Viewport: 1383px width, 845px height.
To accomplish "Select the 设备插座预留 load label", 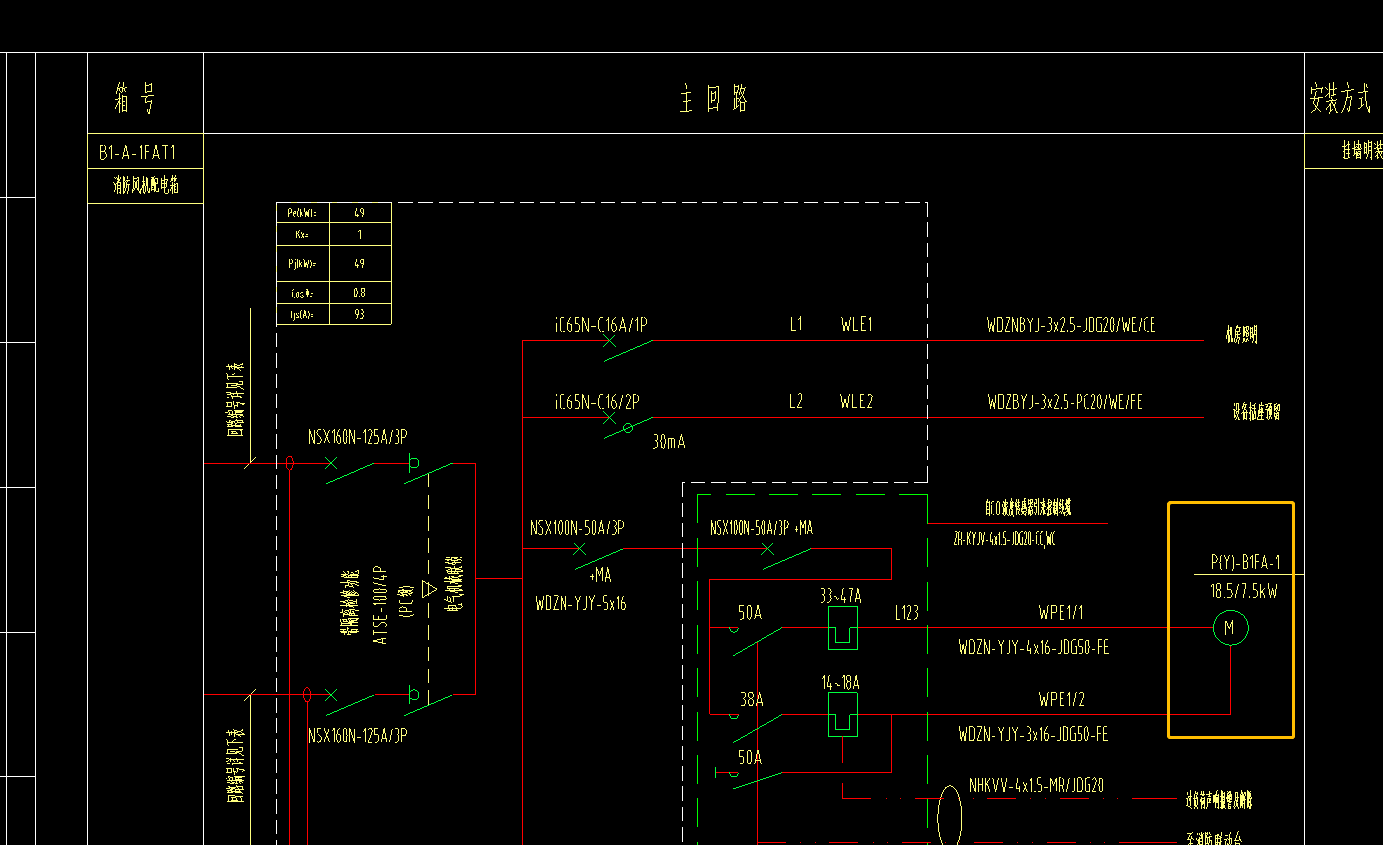I will [1257, 412].
